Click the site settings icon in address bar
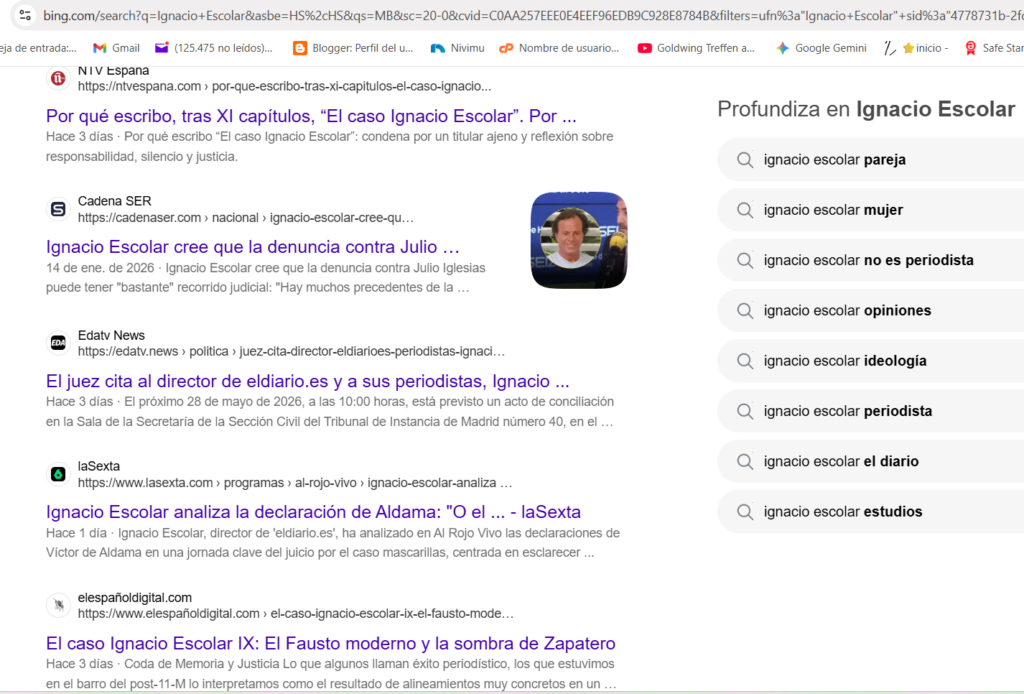 tap(25, 15)
